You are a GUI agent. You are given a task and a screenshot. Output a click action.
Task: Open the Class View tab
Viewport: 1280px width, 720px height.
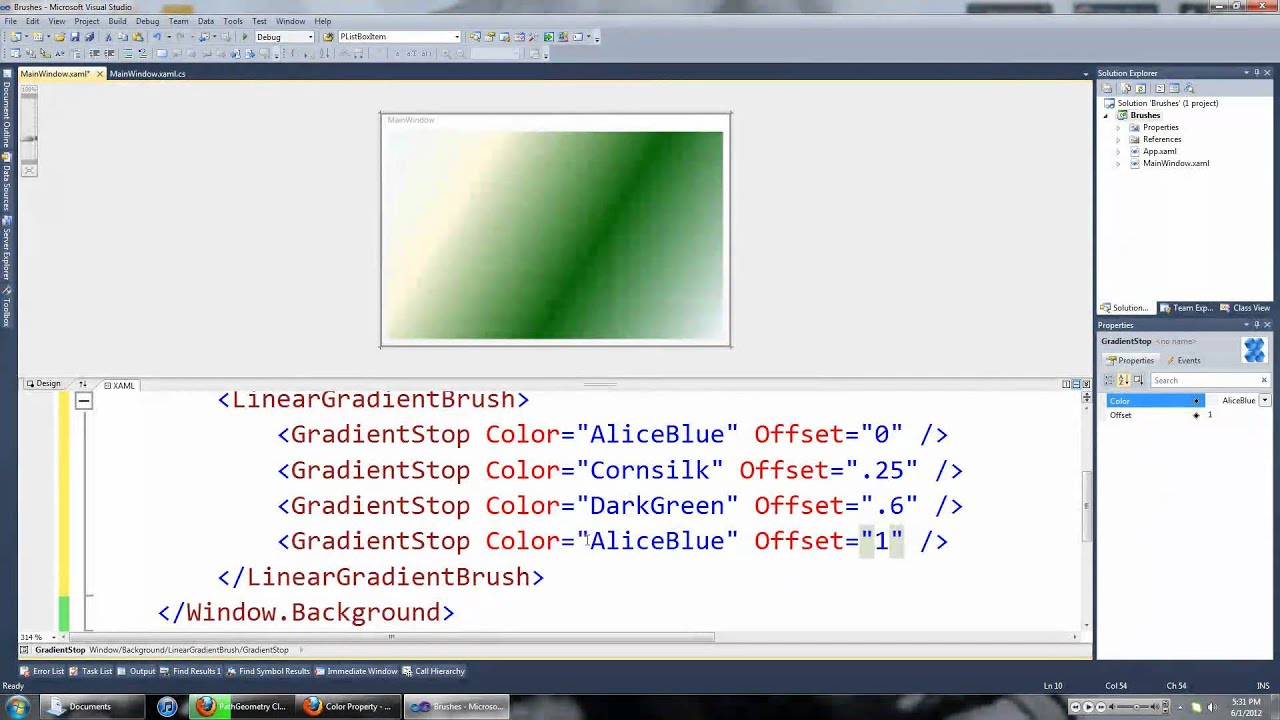point(1246,308)
